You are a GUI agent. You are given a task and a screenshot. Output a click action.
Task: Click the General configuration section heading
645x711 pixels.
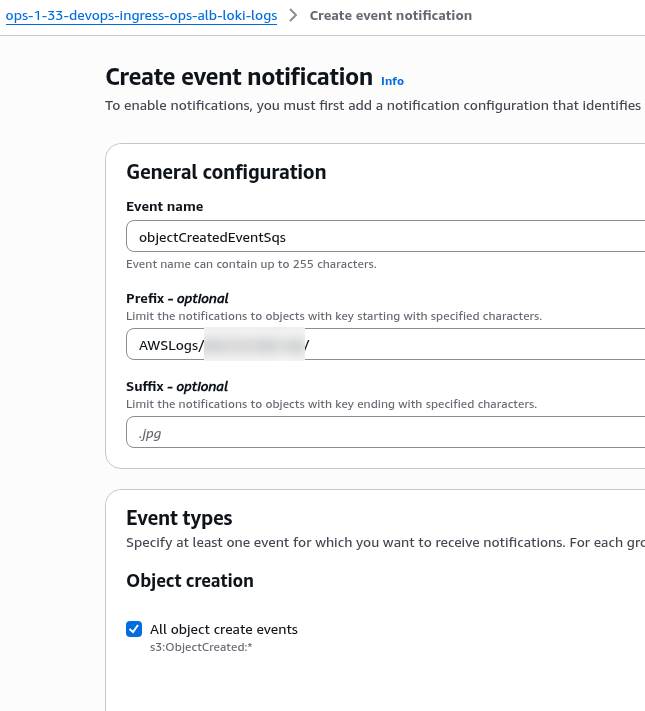coord(226,172)
